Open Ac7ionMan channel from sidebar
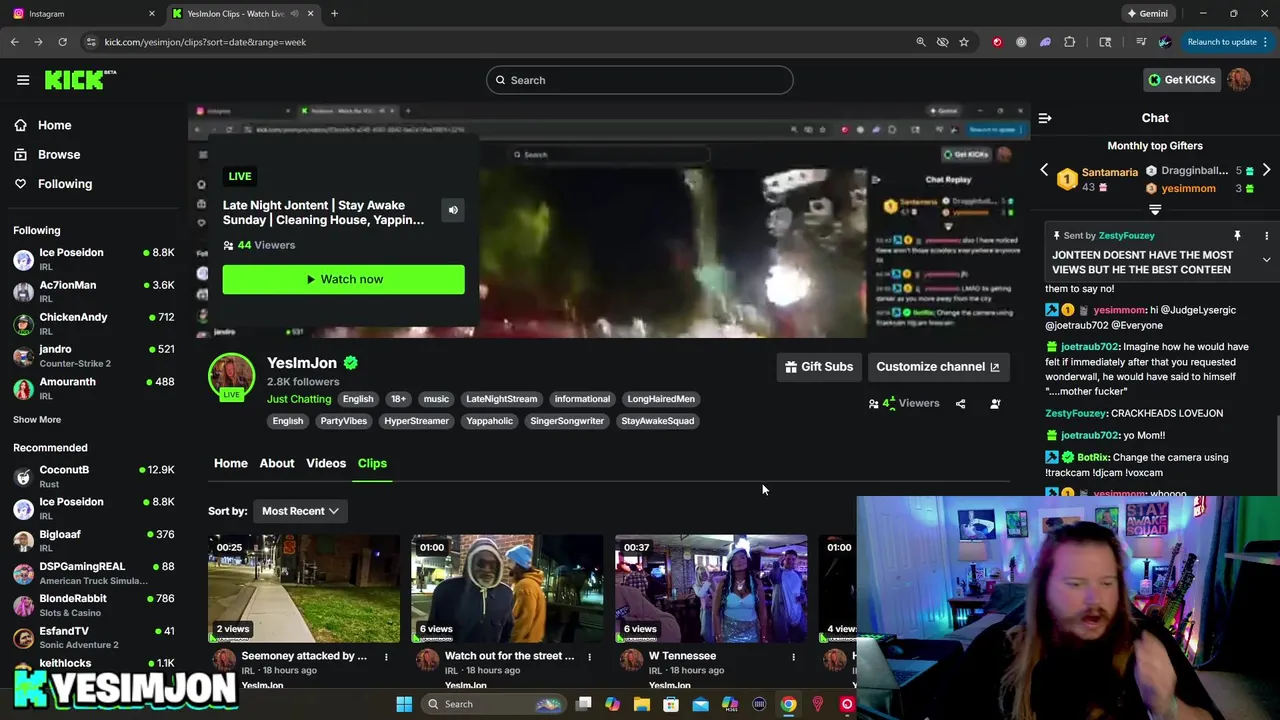 pos(94,292)
